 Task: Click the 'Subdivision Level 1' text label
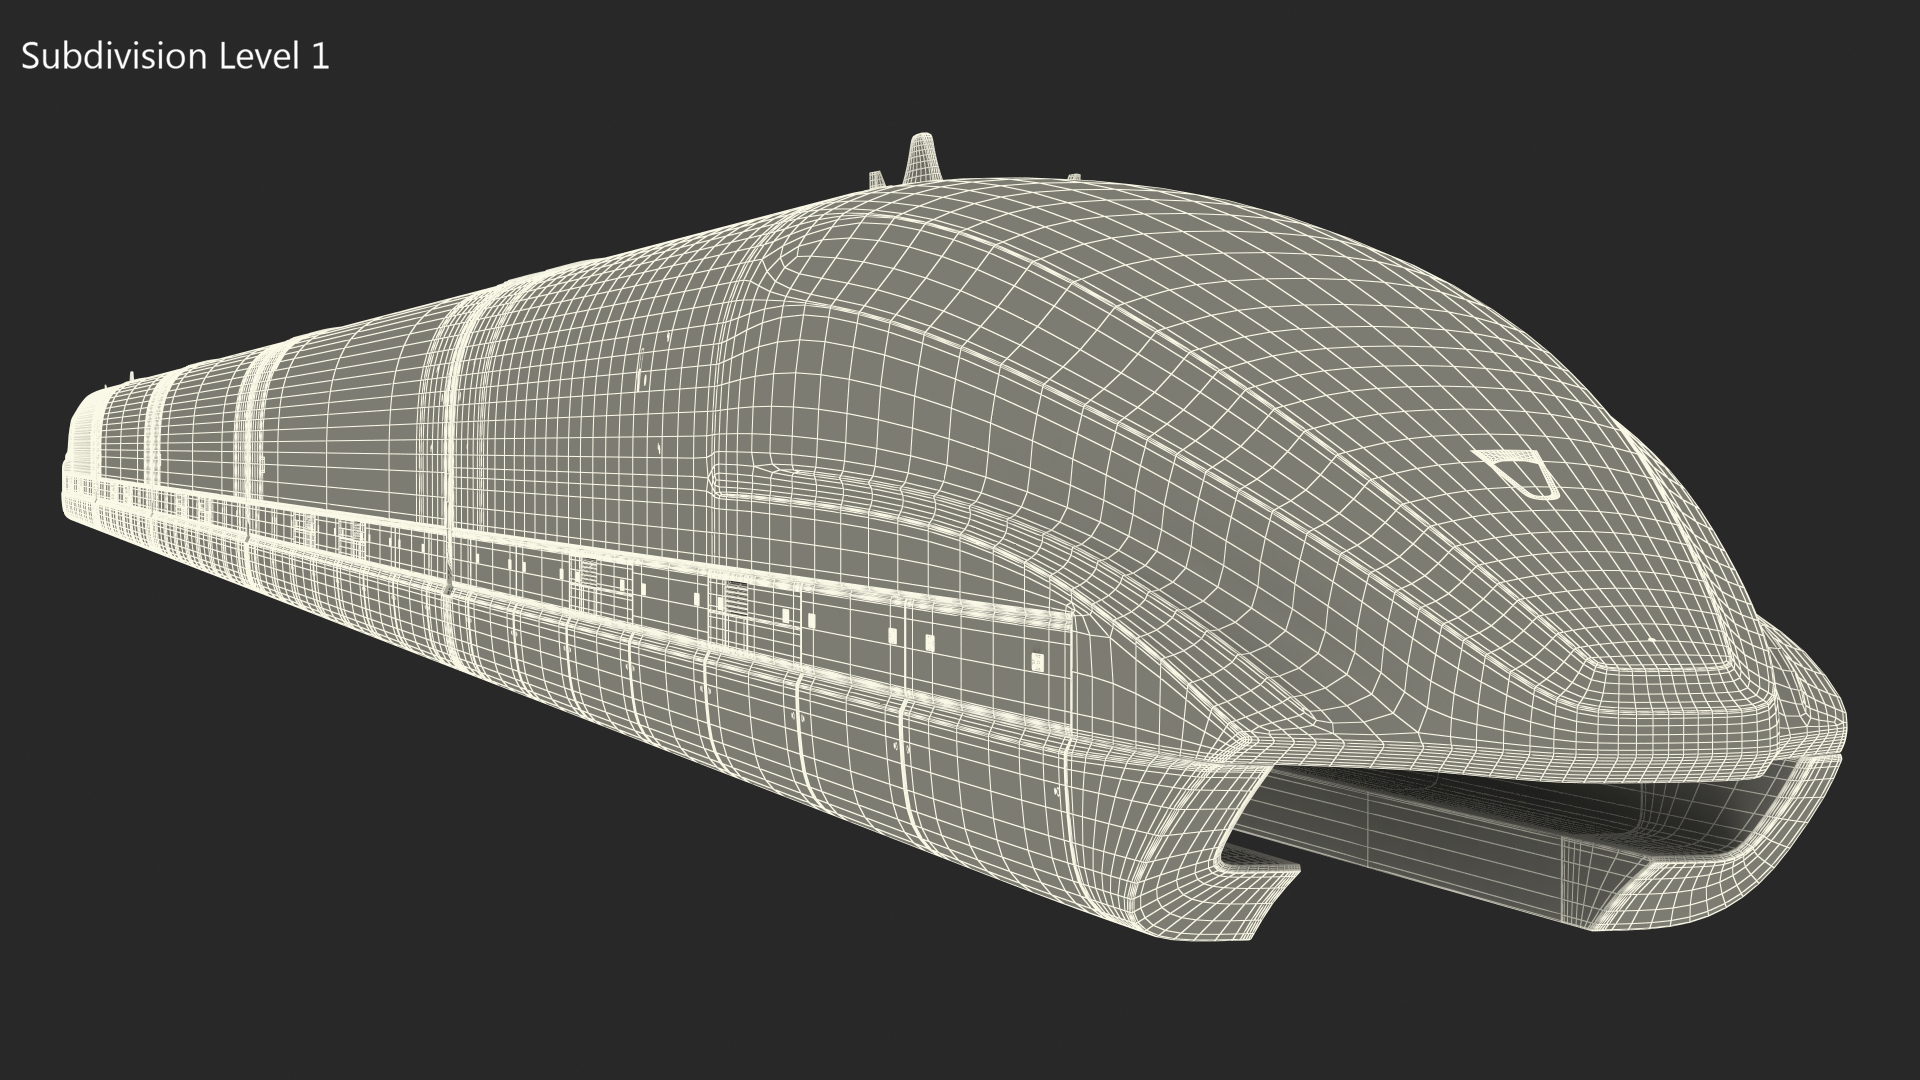point(175,57)
